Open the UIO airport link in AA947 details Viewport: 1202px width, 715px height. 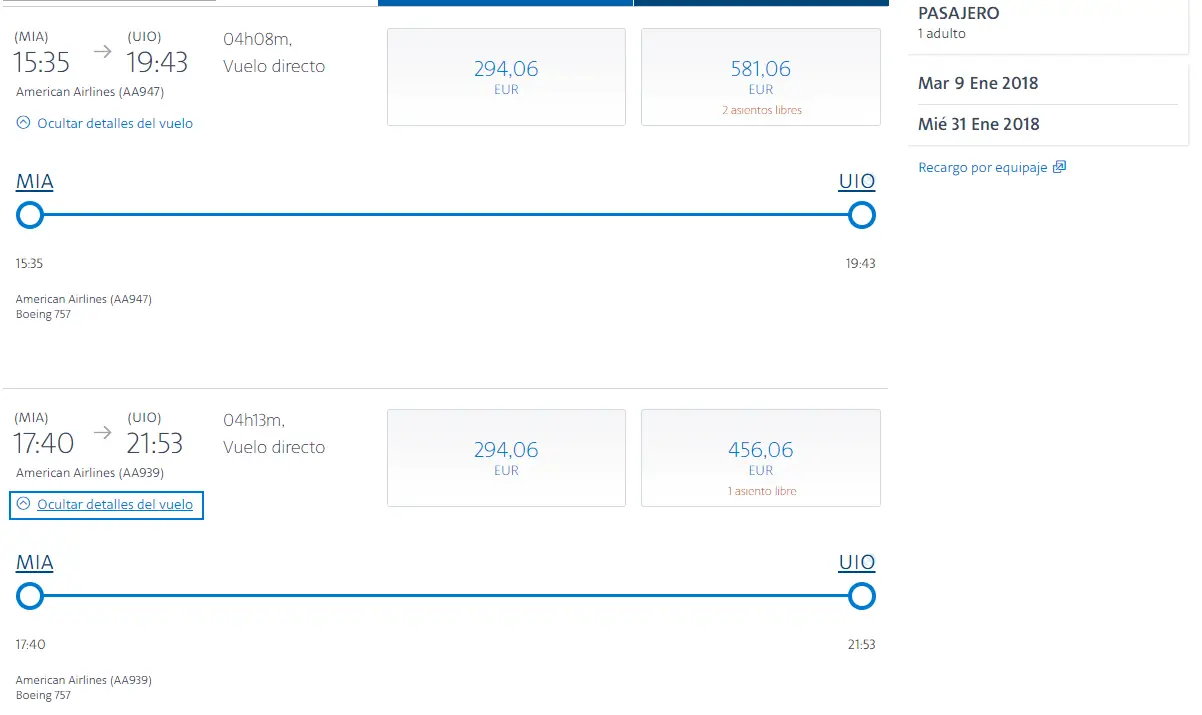click(x=857, y=182)
